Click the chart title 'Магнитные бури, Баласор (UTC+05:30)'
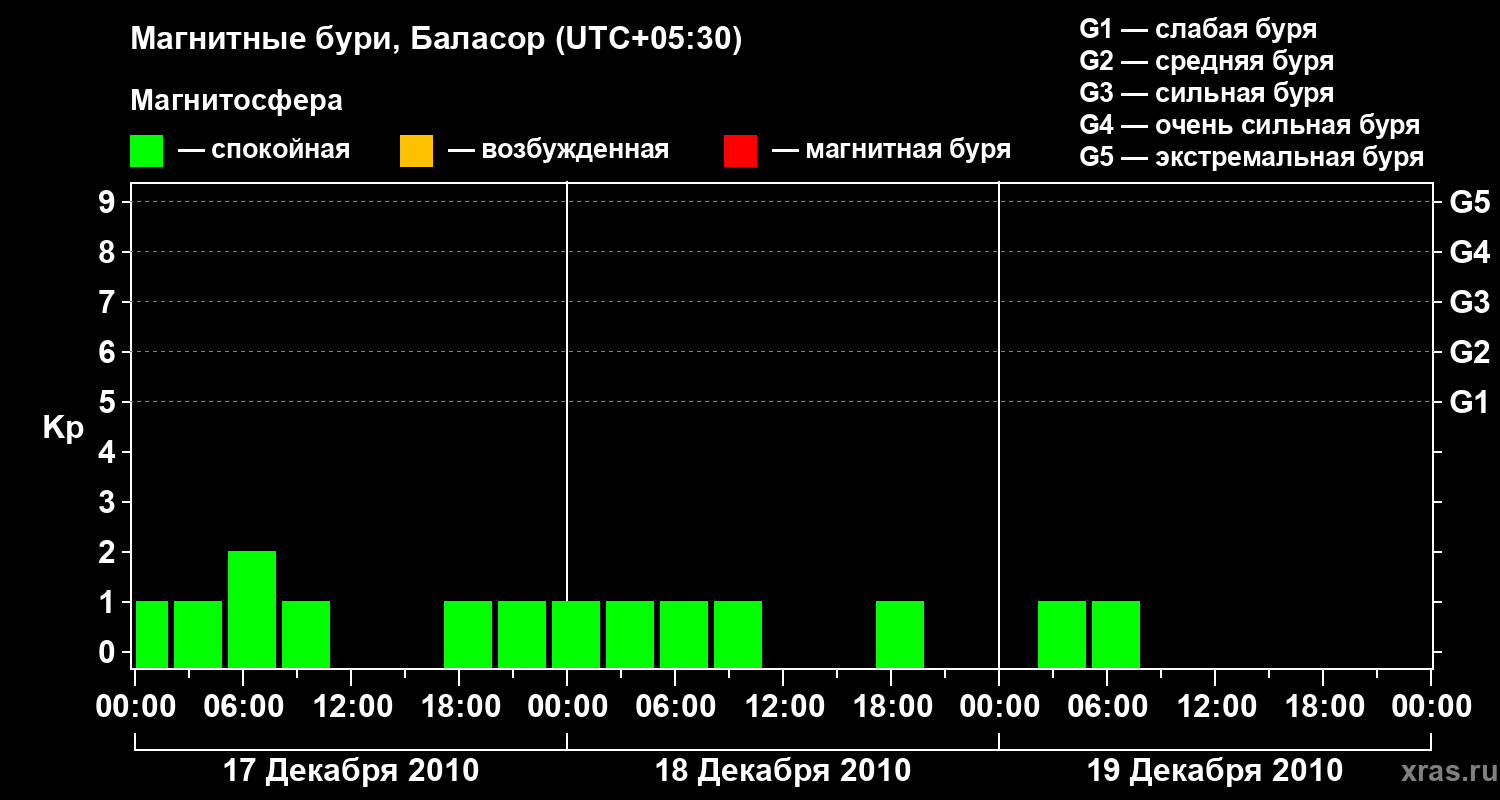 (x=437, y=40)
